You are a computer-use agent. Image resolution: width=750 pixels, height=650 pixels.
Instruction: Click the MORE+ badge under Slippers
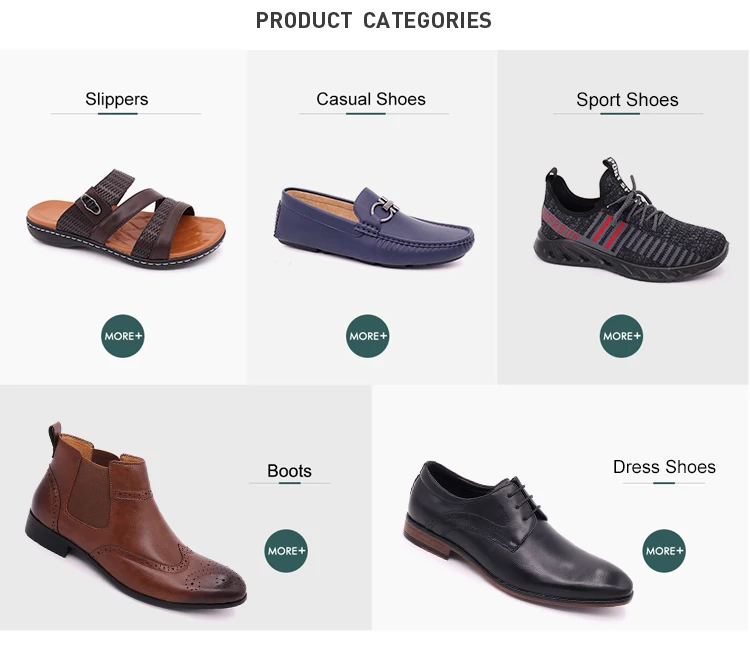pos(123,337)
